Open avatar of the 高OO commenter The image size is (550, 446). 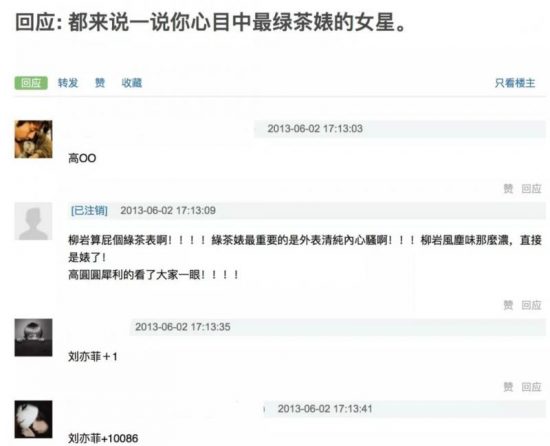(x=33, y=139)
